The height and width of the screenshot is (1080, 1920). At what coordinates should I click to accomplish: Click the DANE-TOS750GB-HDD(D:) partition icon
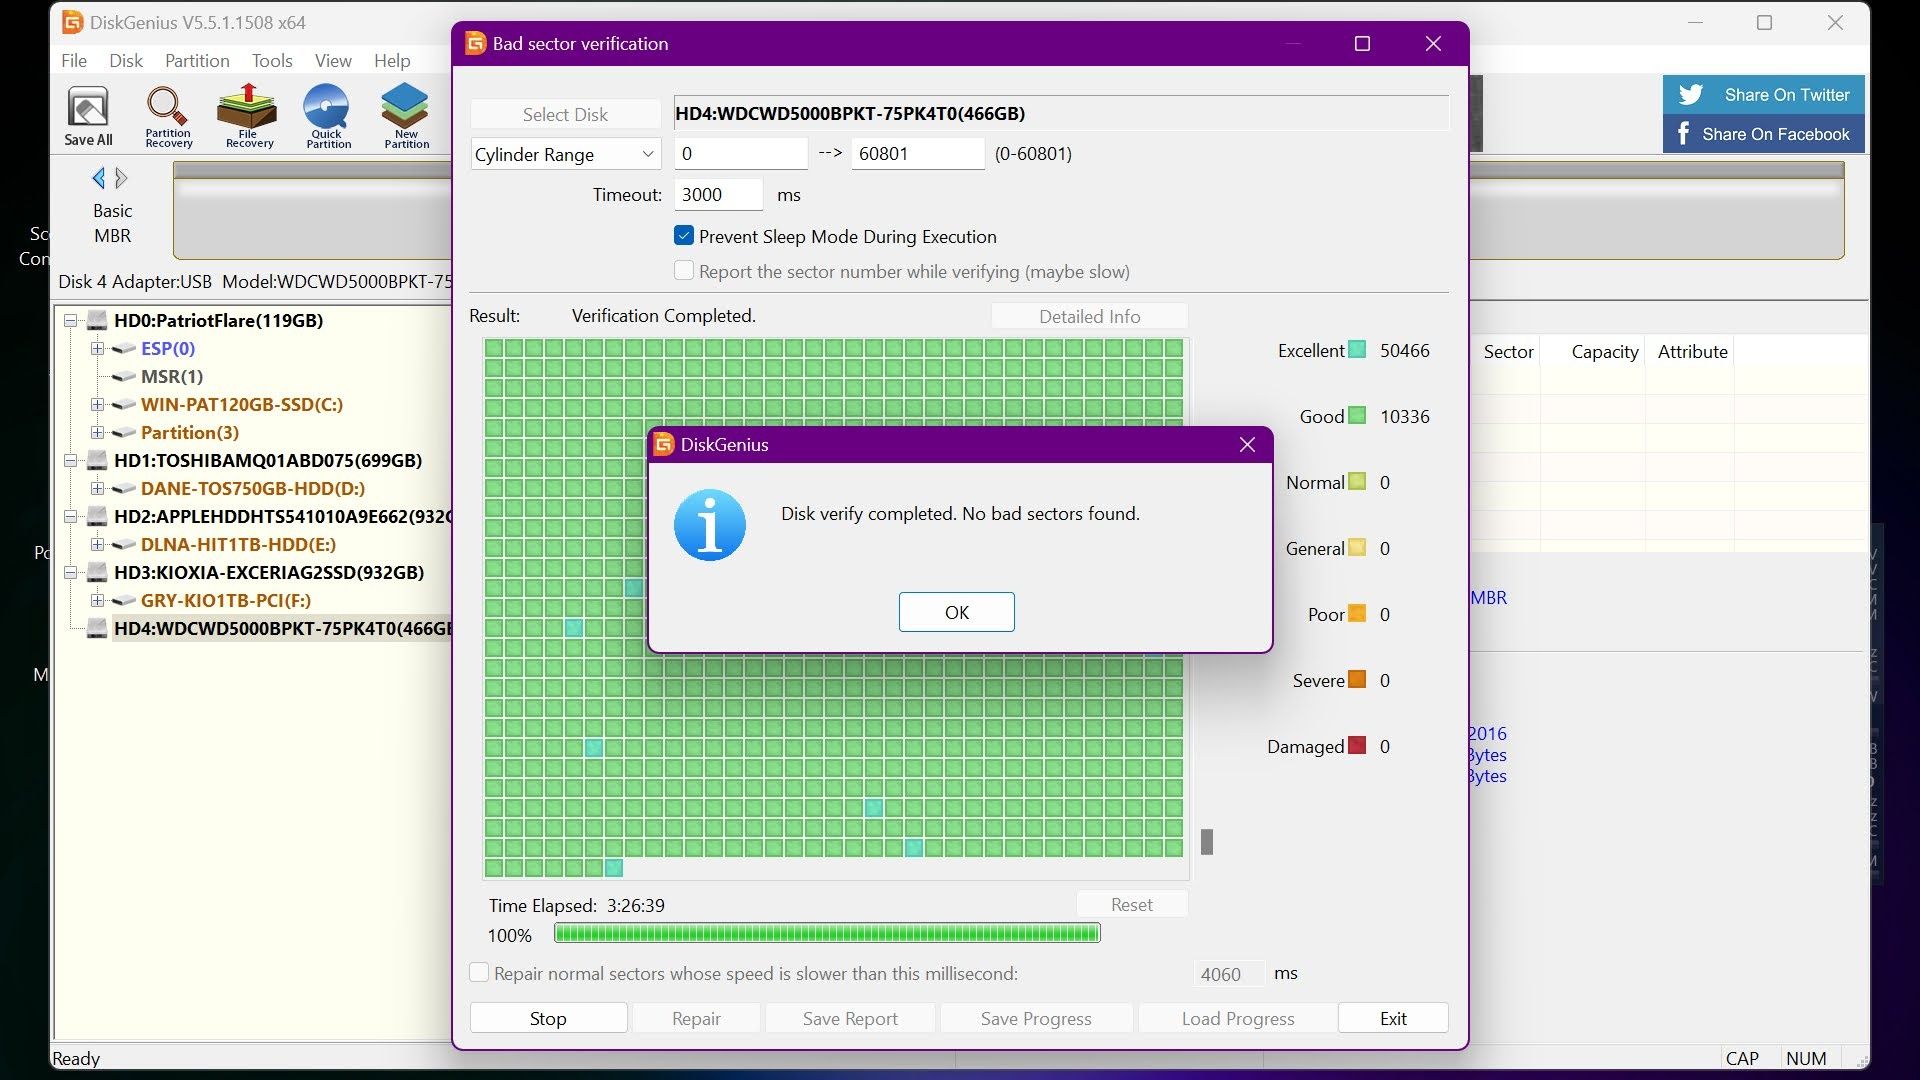[x=124, y=489]
